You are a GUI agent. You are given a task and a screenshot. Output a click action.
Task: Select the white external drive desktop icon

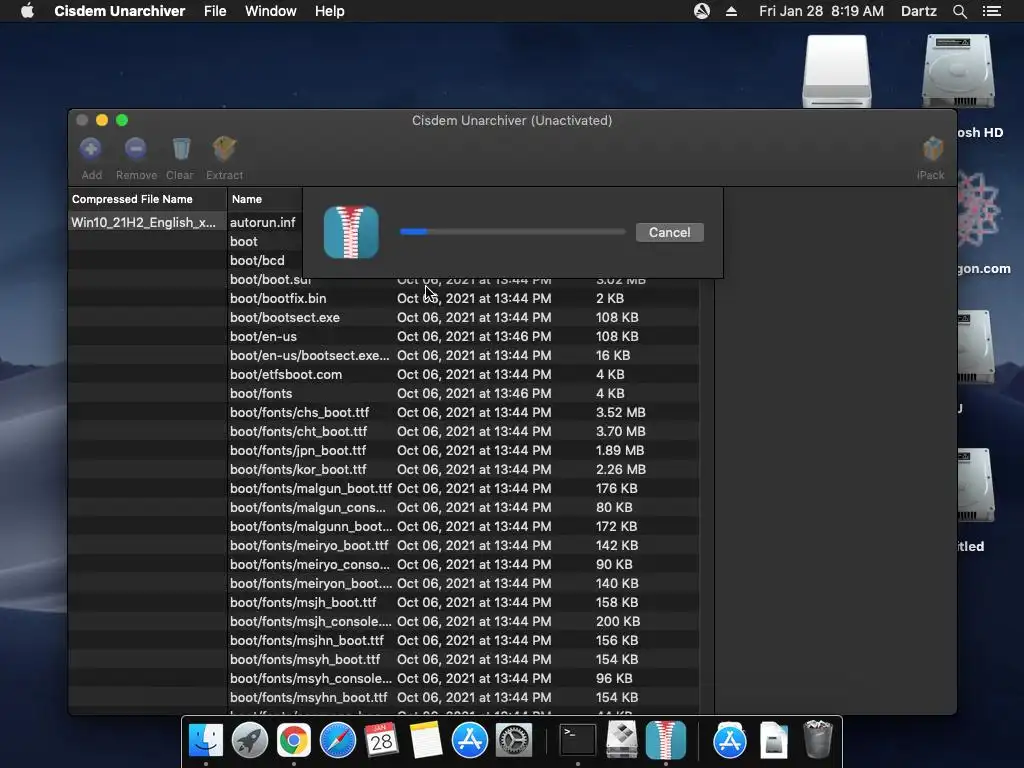[x=837, y=71]
